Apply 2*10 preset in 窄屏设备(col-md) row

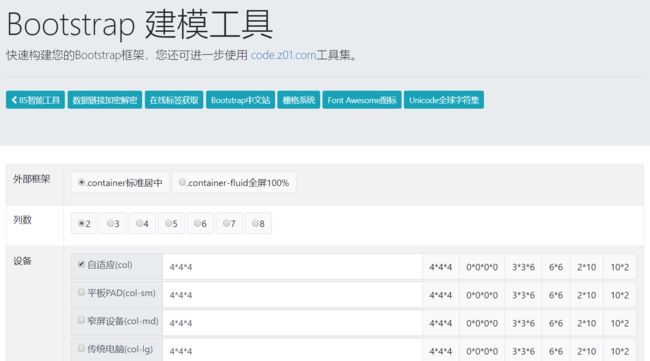point(587,323)
